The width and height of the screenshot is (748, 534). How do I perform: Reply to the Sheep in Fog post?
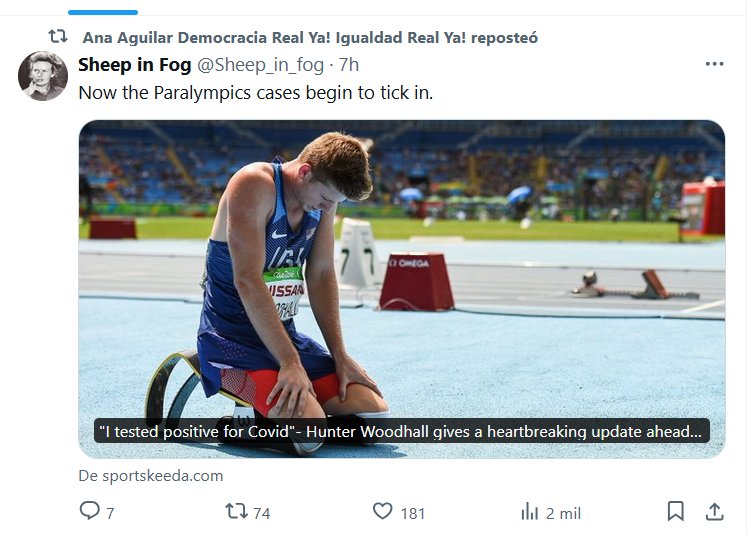(90, 511)
